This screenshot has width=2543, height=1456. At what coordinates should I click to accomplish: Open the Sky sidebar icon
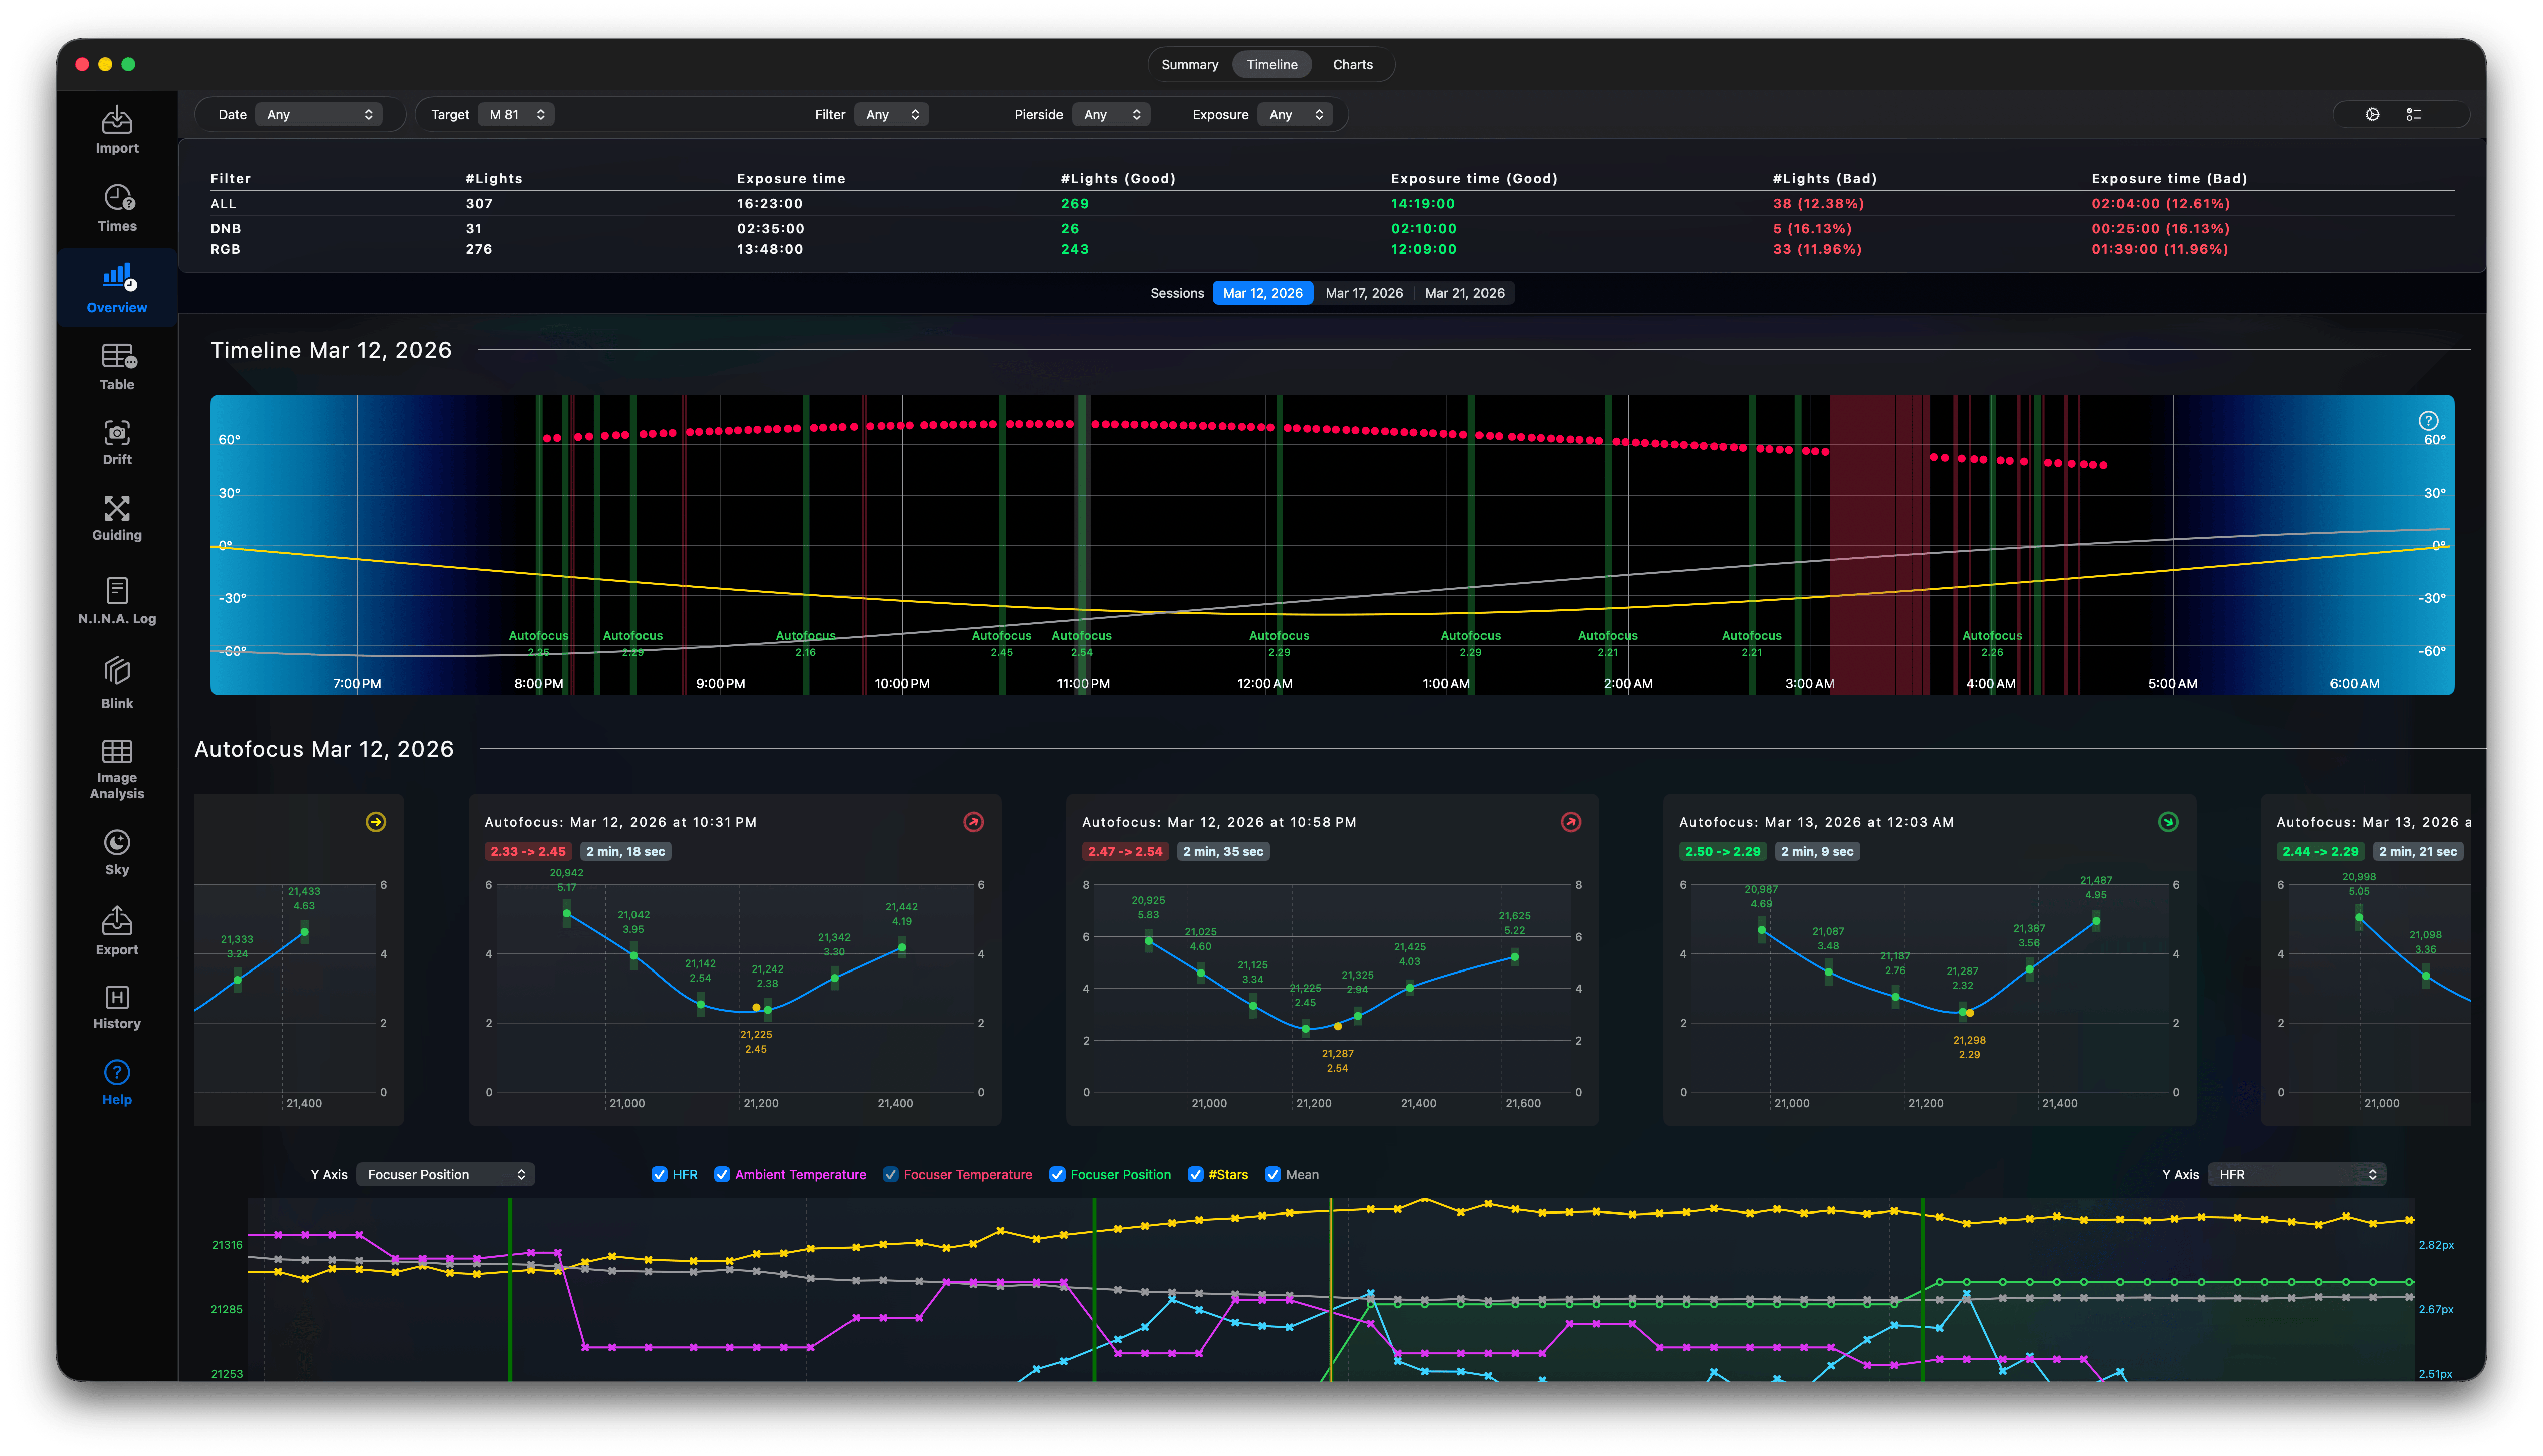(x=117, y=842)
